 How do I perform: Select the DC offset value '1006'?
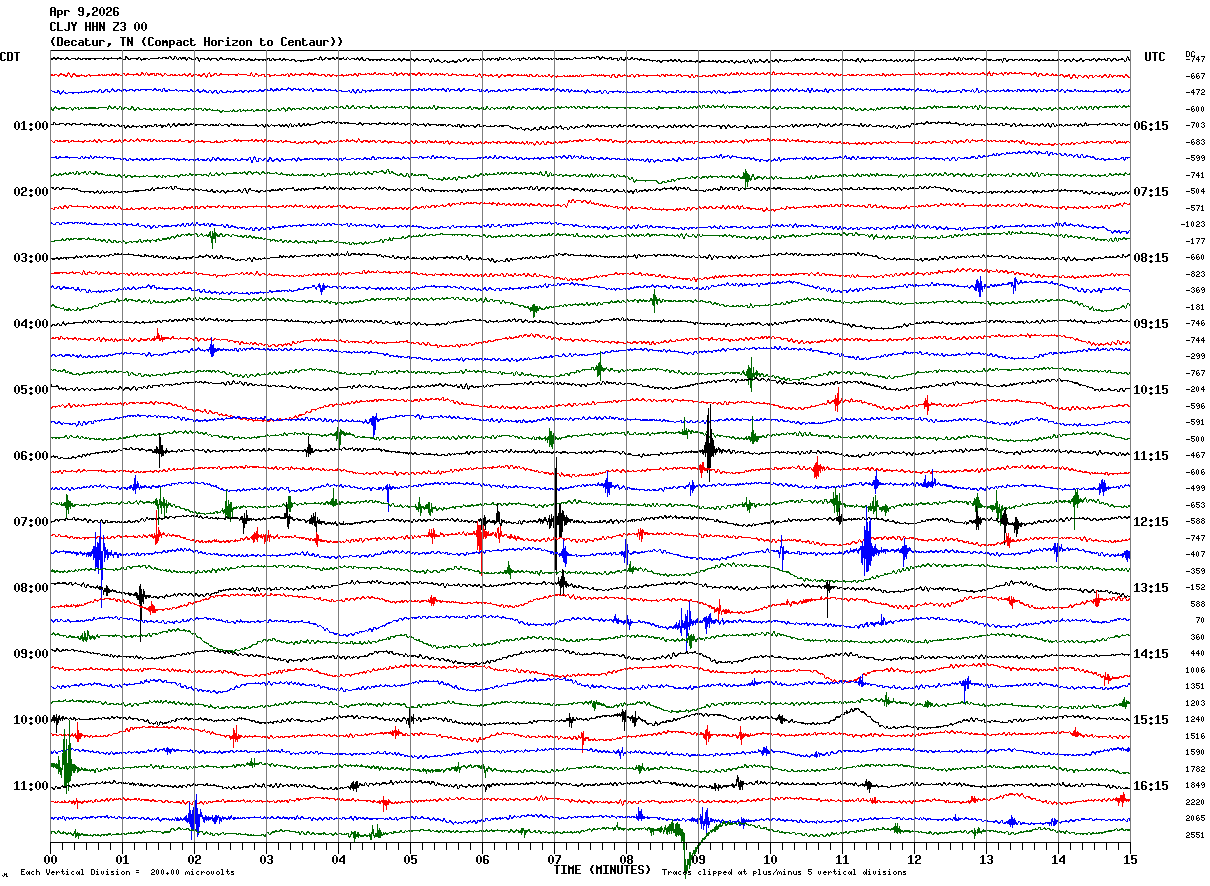click(x=1196, y=670)
